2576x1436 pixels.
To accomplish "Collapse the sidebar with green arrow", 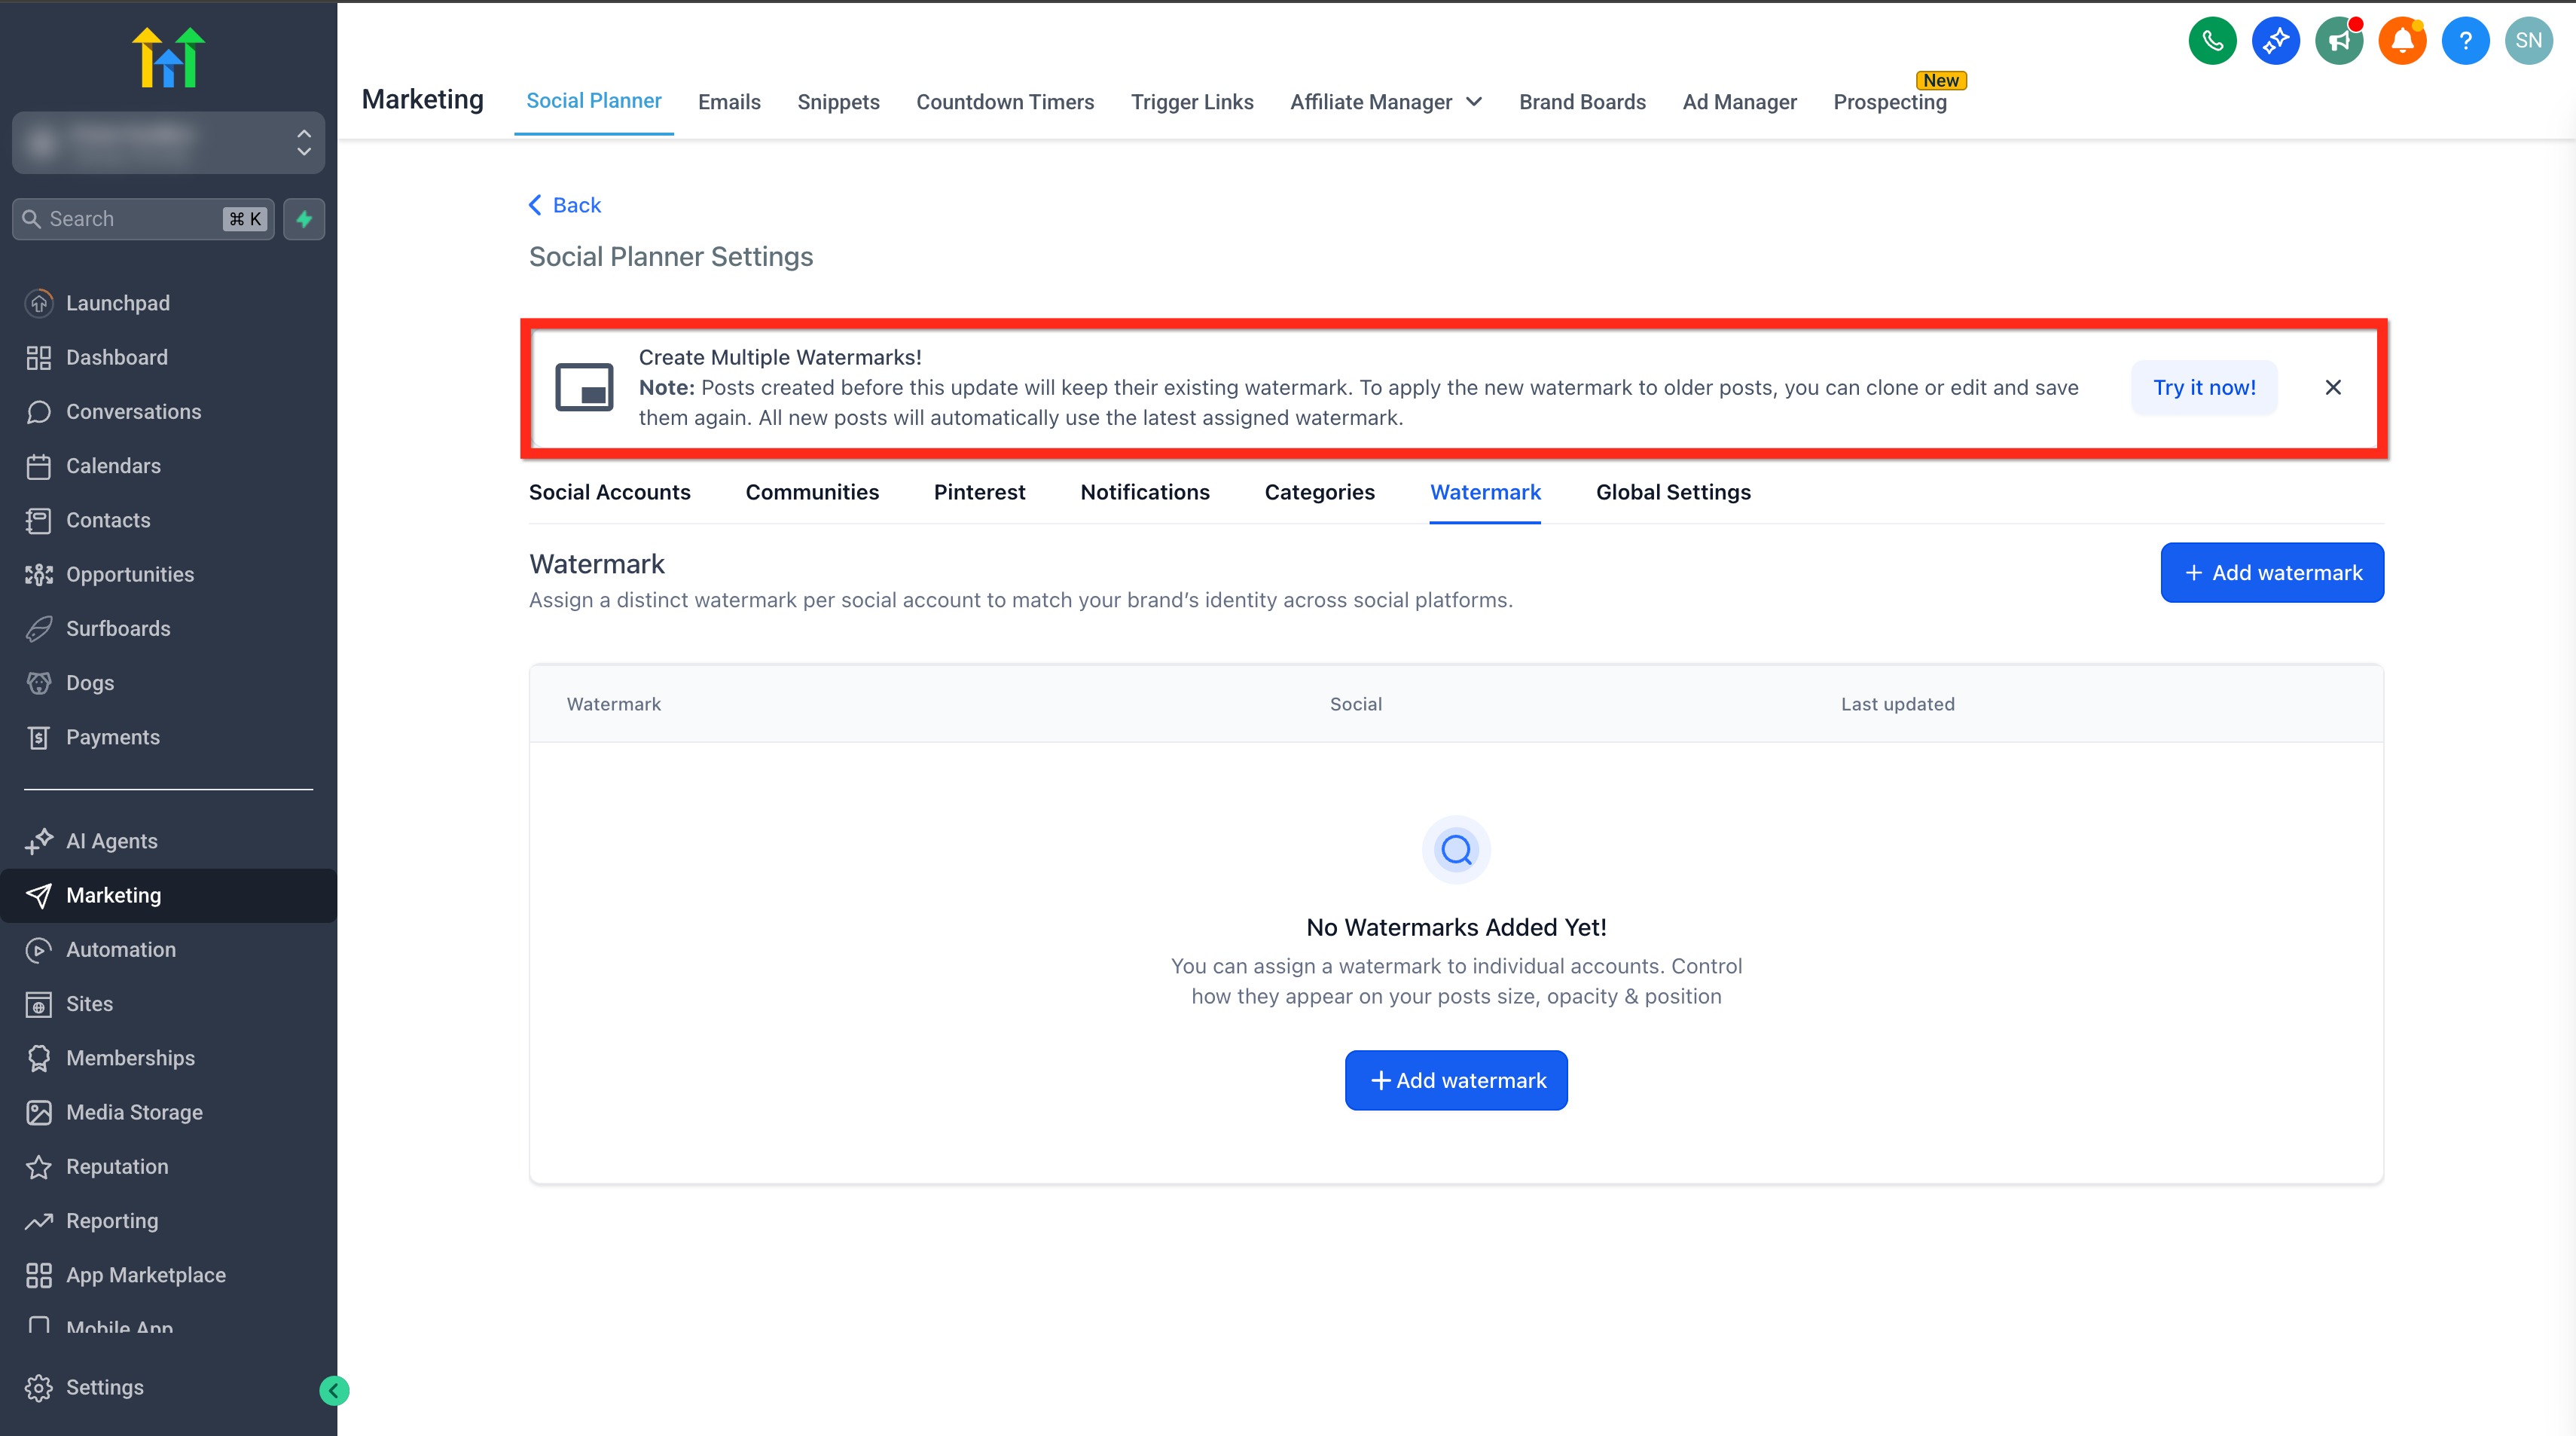I will point(334,1390).
